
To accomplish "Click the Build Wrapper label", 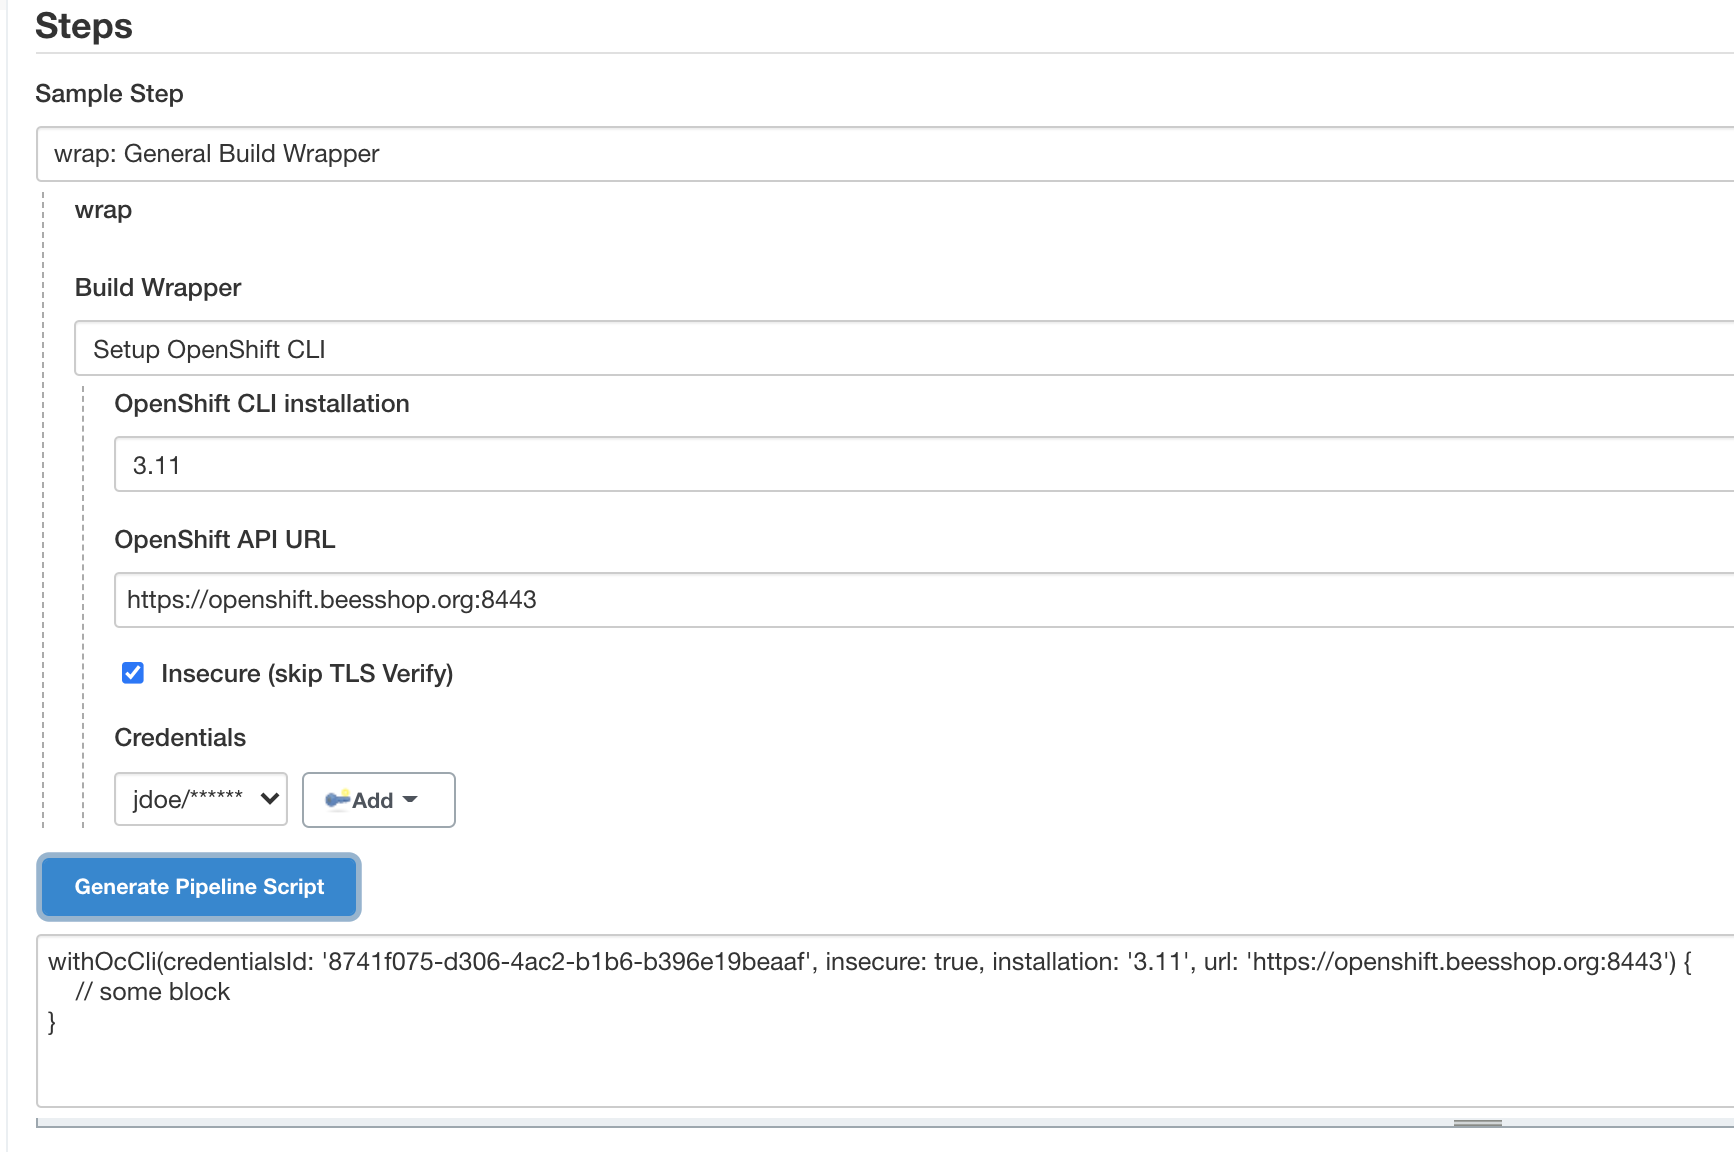I will click(x=158, y=288).
